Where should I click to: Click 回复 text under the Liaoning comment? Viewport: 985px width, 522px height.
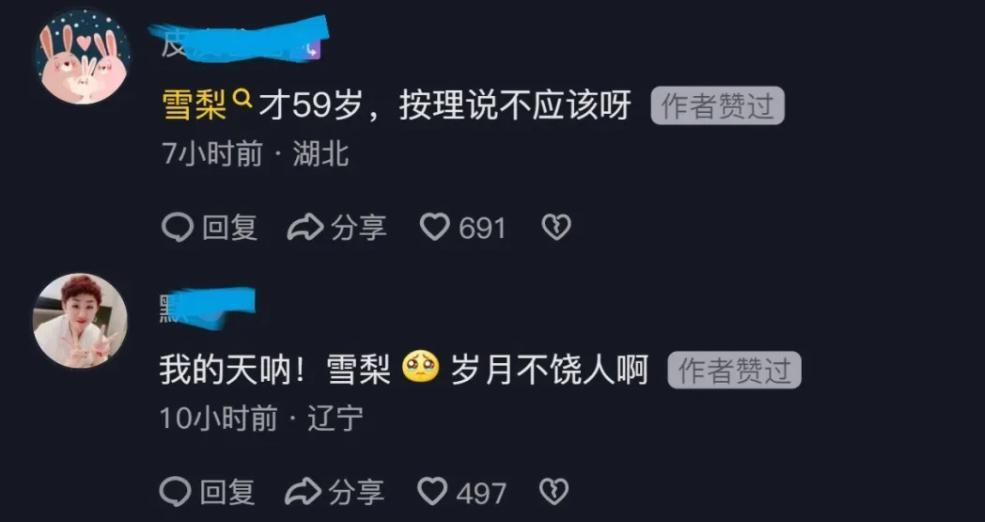227,492
